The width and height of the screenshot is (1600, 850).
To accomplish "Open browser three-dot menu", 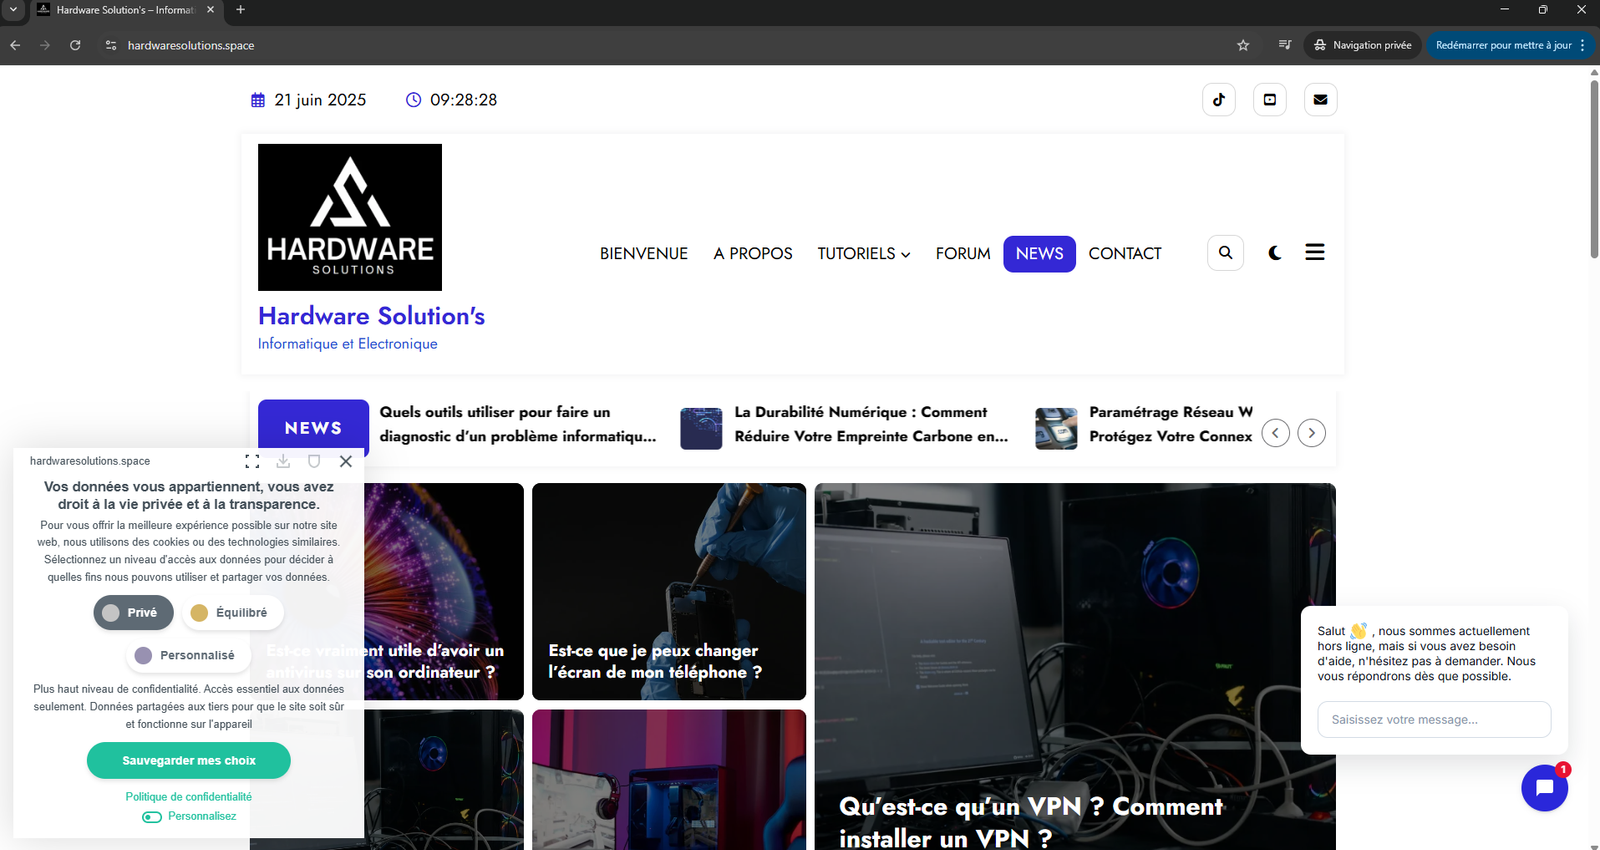I will pyautogui.click(x=1582, y=45).
